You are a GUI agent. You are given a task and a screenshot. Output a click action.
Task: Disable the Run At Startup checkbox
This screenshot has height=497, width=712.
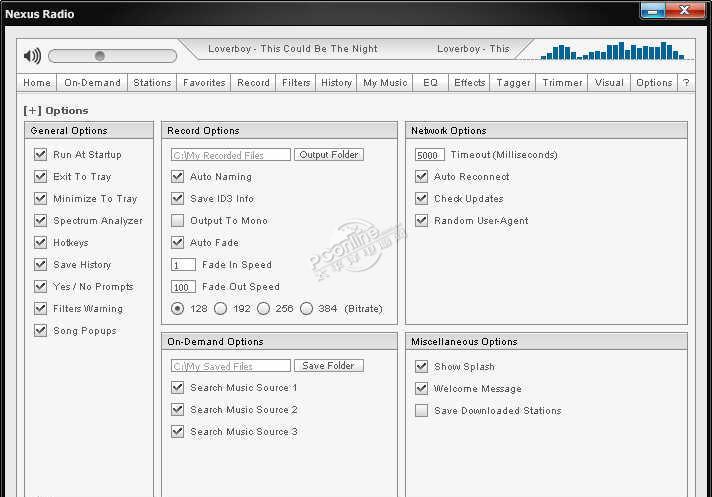[41, 155]
